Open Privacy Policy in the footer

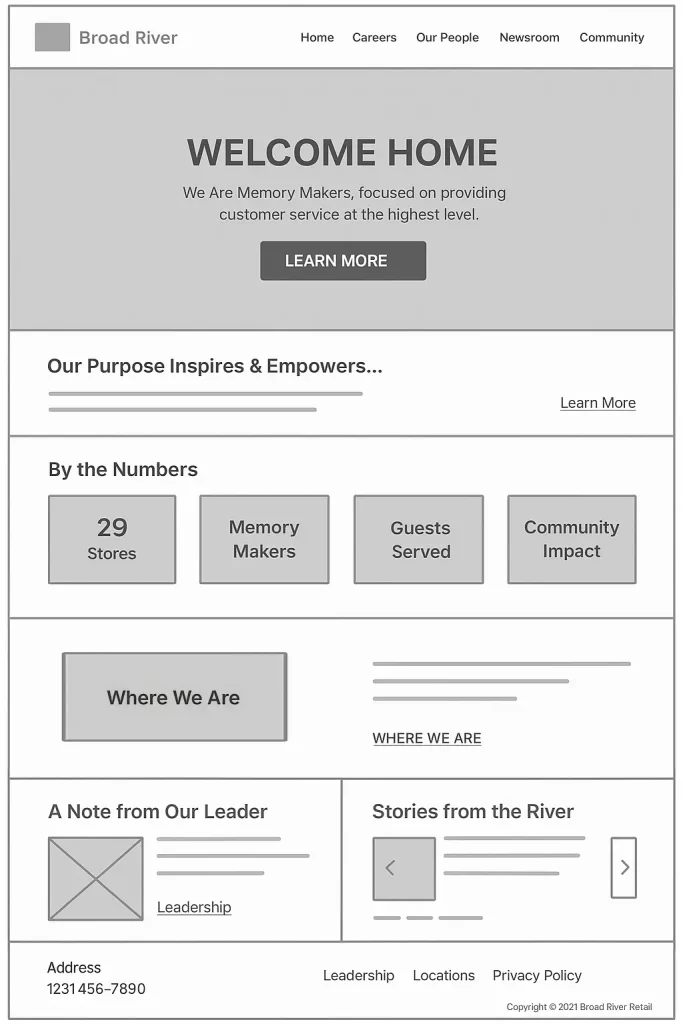click(x=537, y=975)
